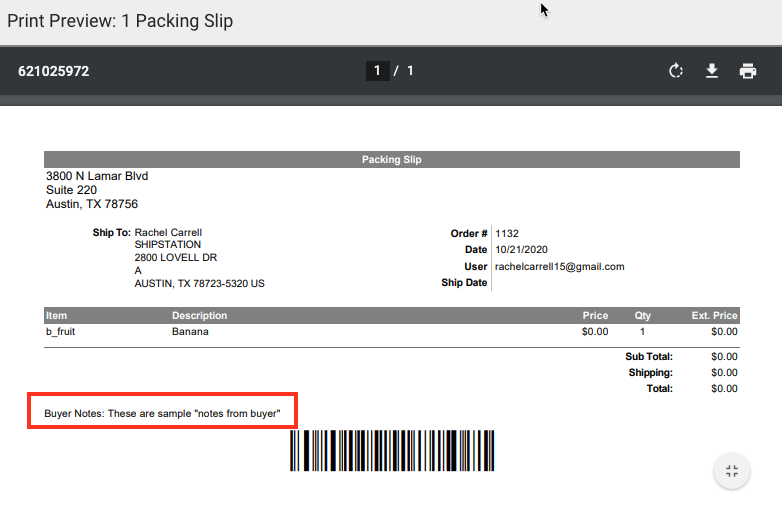Click the current page number field

(377, 71)
